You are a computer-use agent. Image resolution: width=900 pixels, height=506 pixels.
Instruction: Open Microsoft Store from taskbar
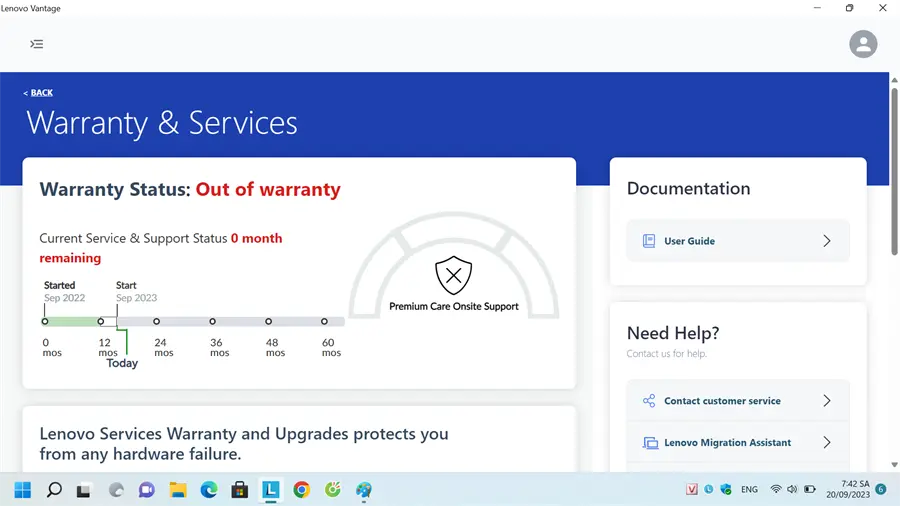click(x=239, y=489)
